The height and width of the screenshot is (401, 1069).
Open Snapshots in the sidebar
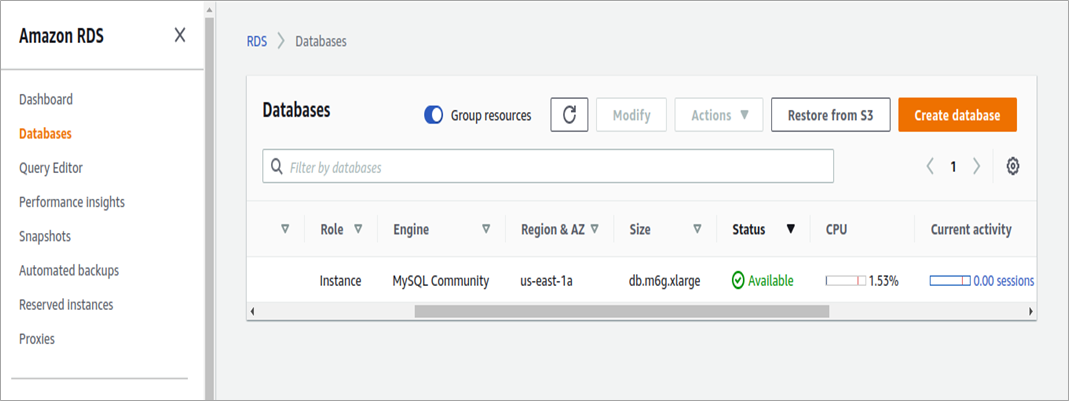pyautogui.click(x=45, y=236)
